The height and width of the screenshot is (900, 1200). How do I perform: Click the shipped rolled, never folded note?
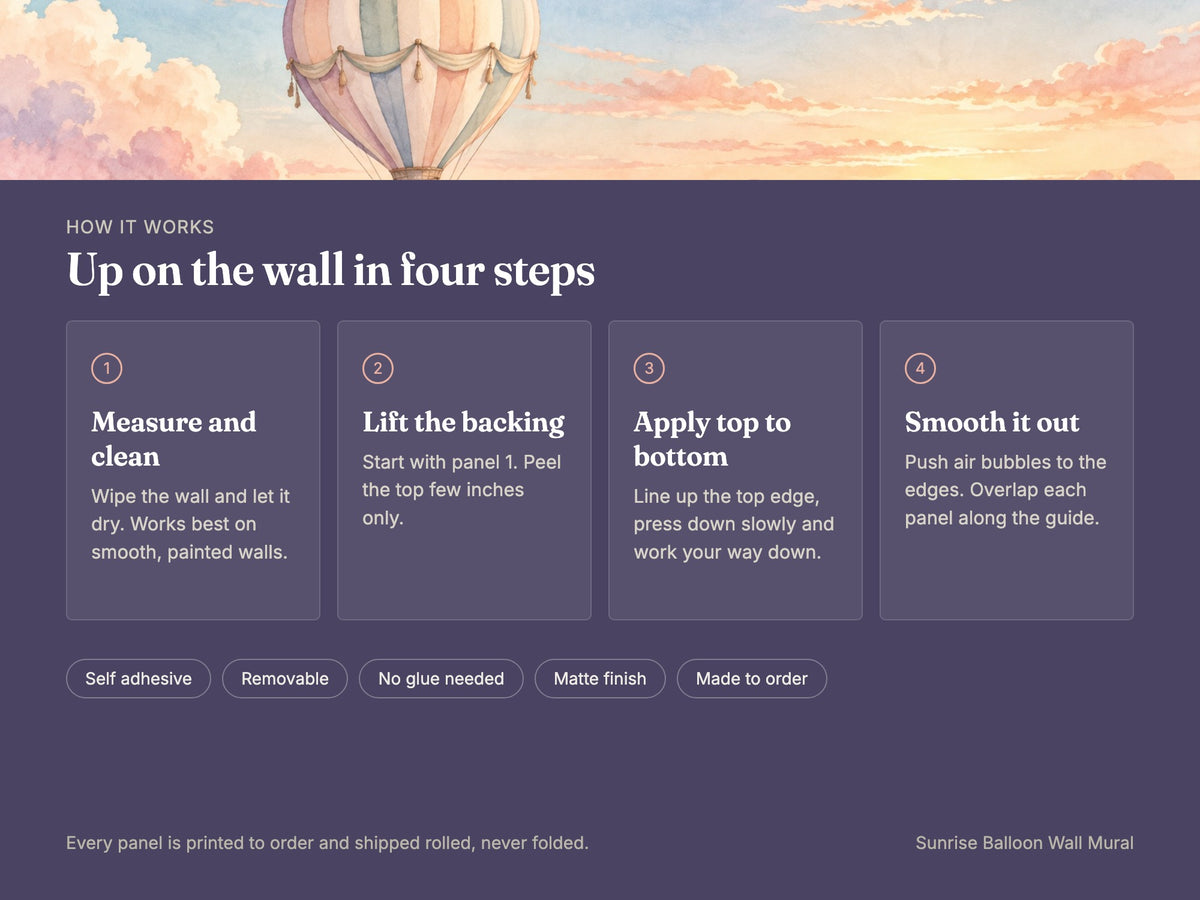tap(327, 843)
